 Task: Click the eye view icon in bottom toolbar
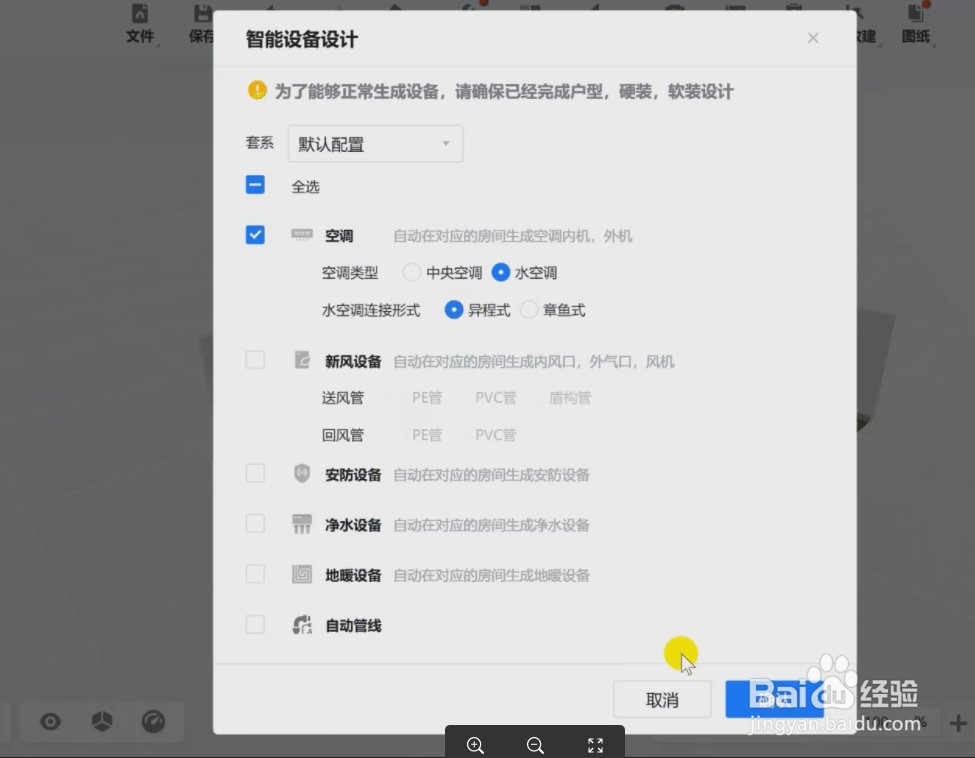tap(50, 722)
